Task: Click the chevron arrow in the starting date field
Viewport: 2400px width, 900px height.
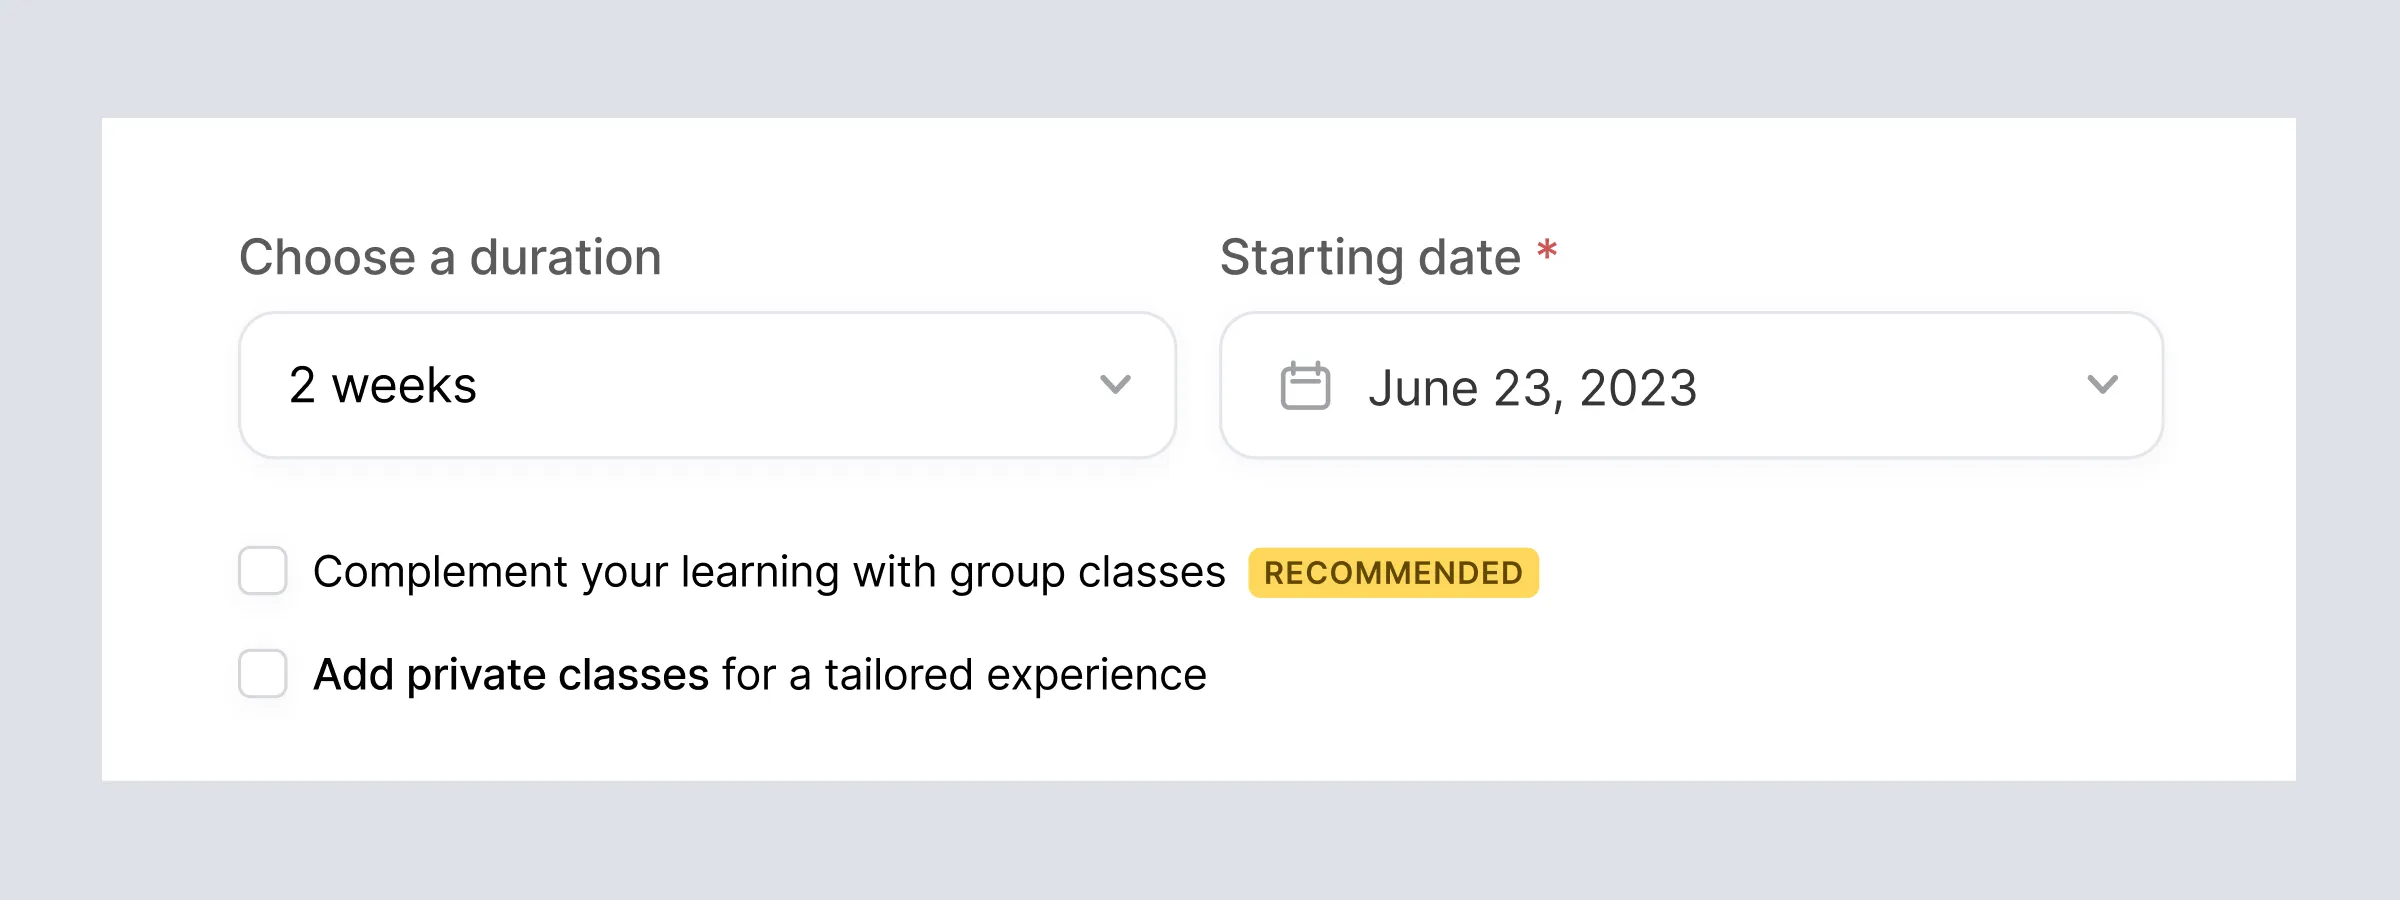Action: 2102,385
